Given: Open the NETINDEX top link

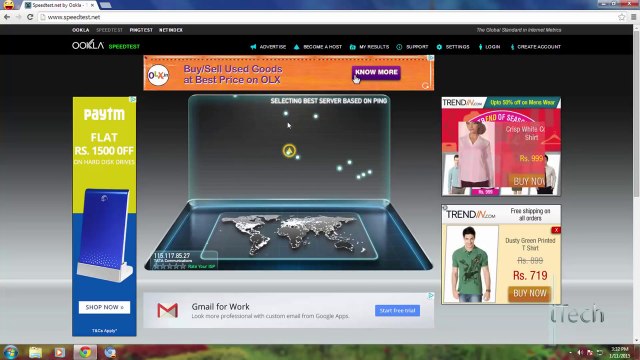Looking at the screenshot, I should coord(171,30).
